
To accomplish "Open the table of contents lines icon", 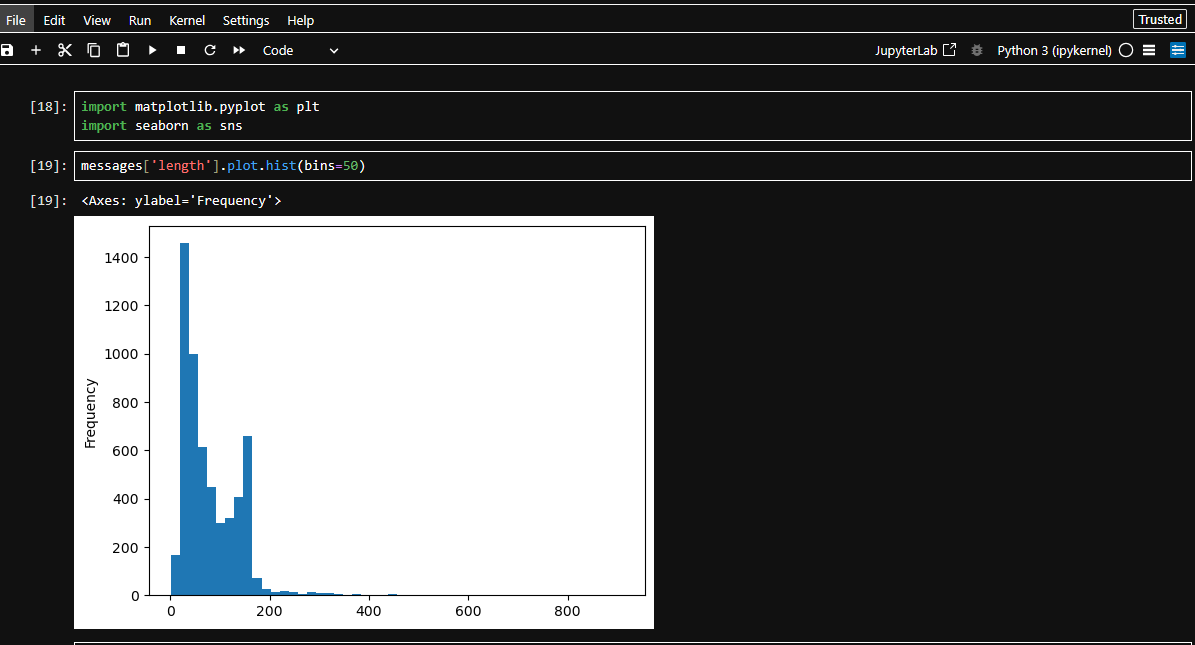I will click(x=1149, y=50).
